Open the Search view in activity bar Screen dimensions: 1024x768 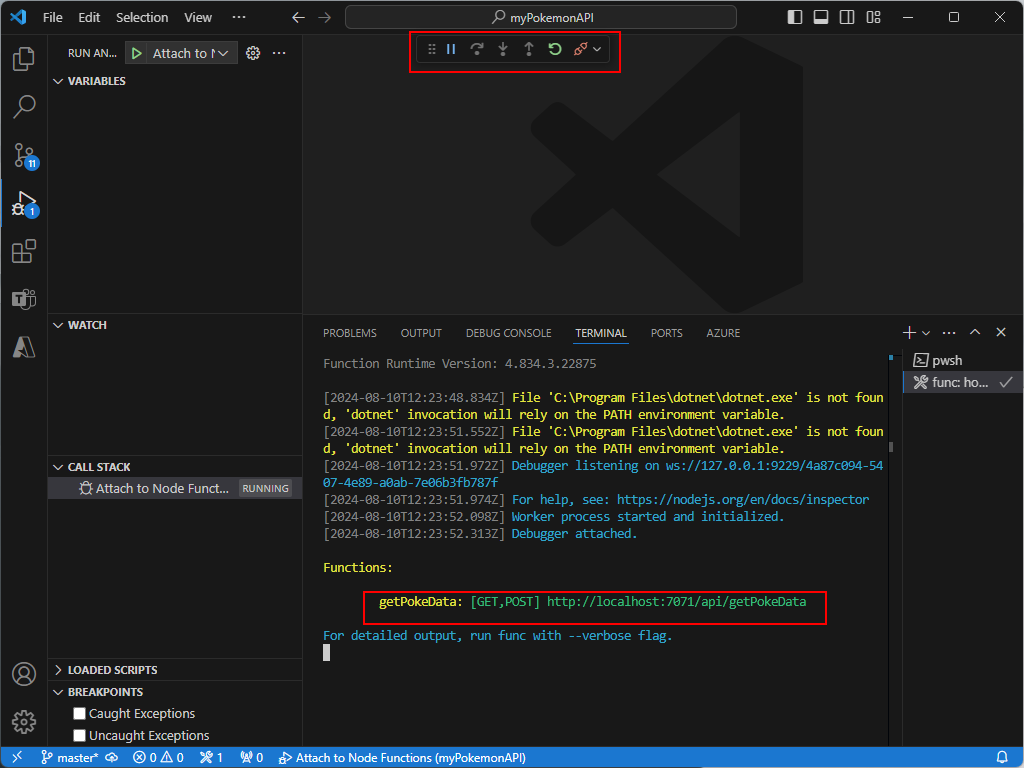(24, 106)
